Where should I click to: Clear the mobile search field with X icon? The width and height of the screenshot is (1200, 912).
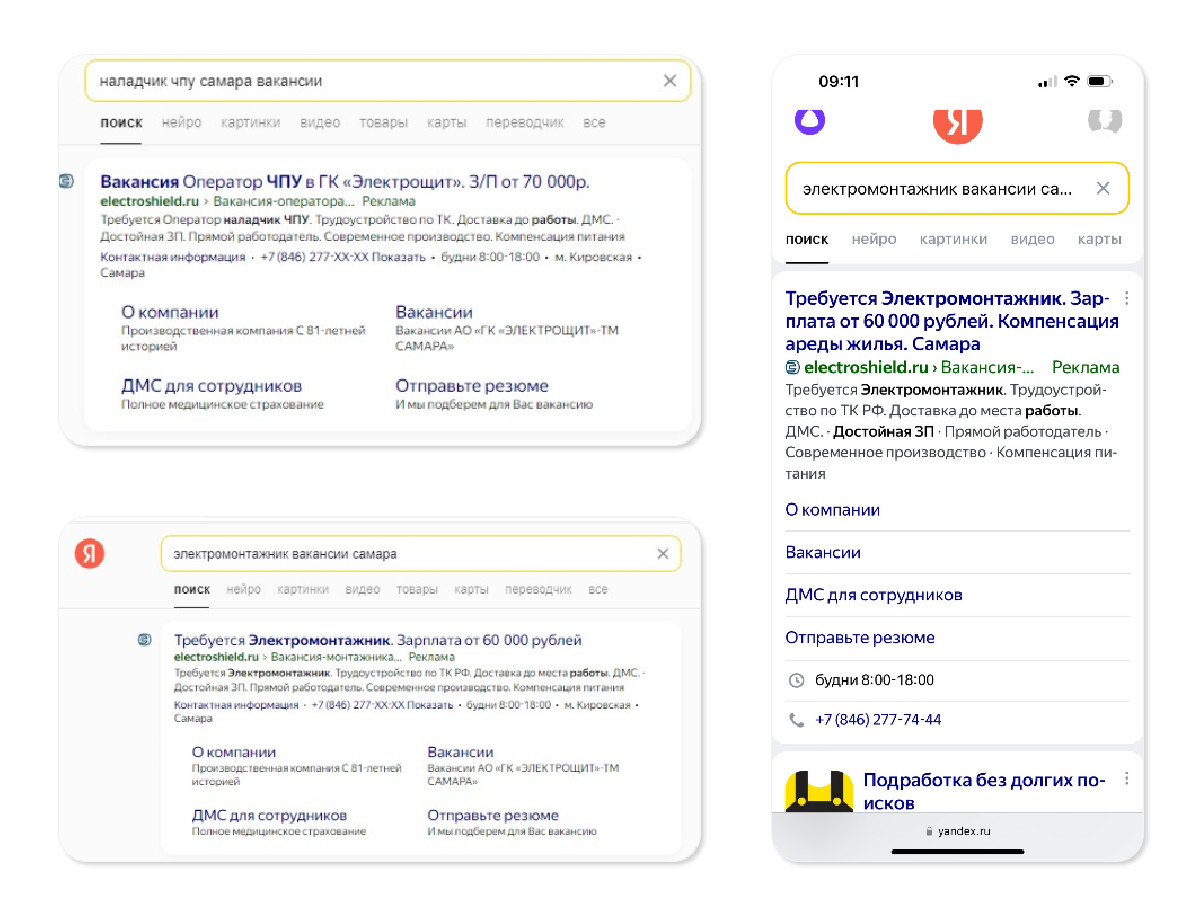tap(1103, 188)
